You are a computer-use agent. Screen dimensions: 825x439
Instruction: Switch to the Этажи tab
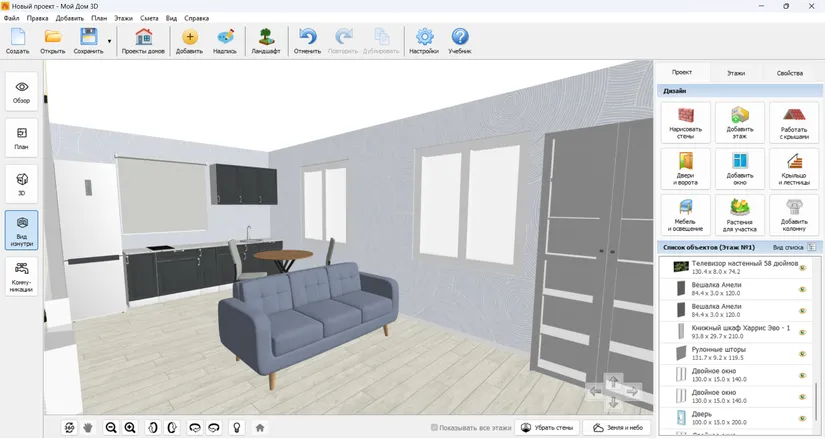click(x=736, y=73)
